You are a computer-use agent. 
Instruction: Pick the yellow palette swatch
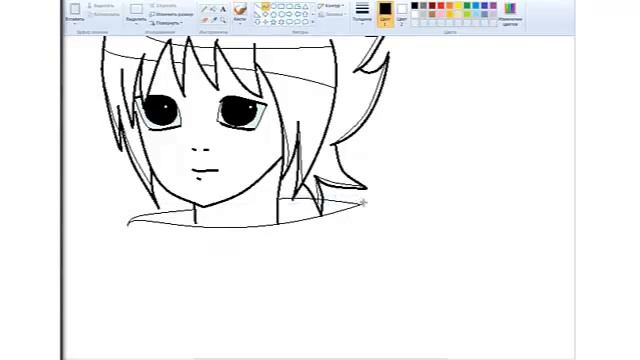point(458,6)
